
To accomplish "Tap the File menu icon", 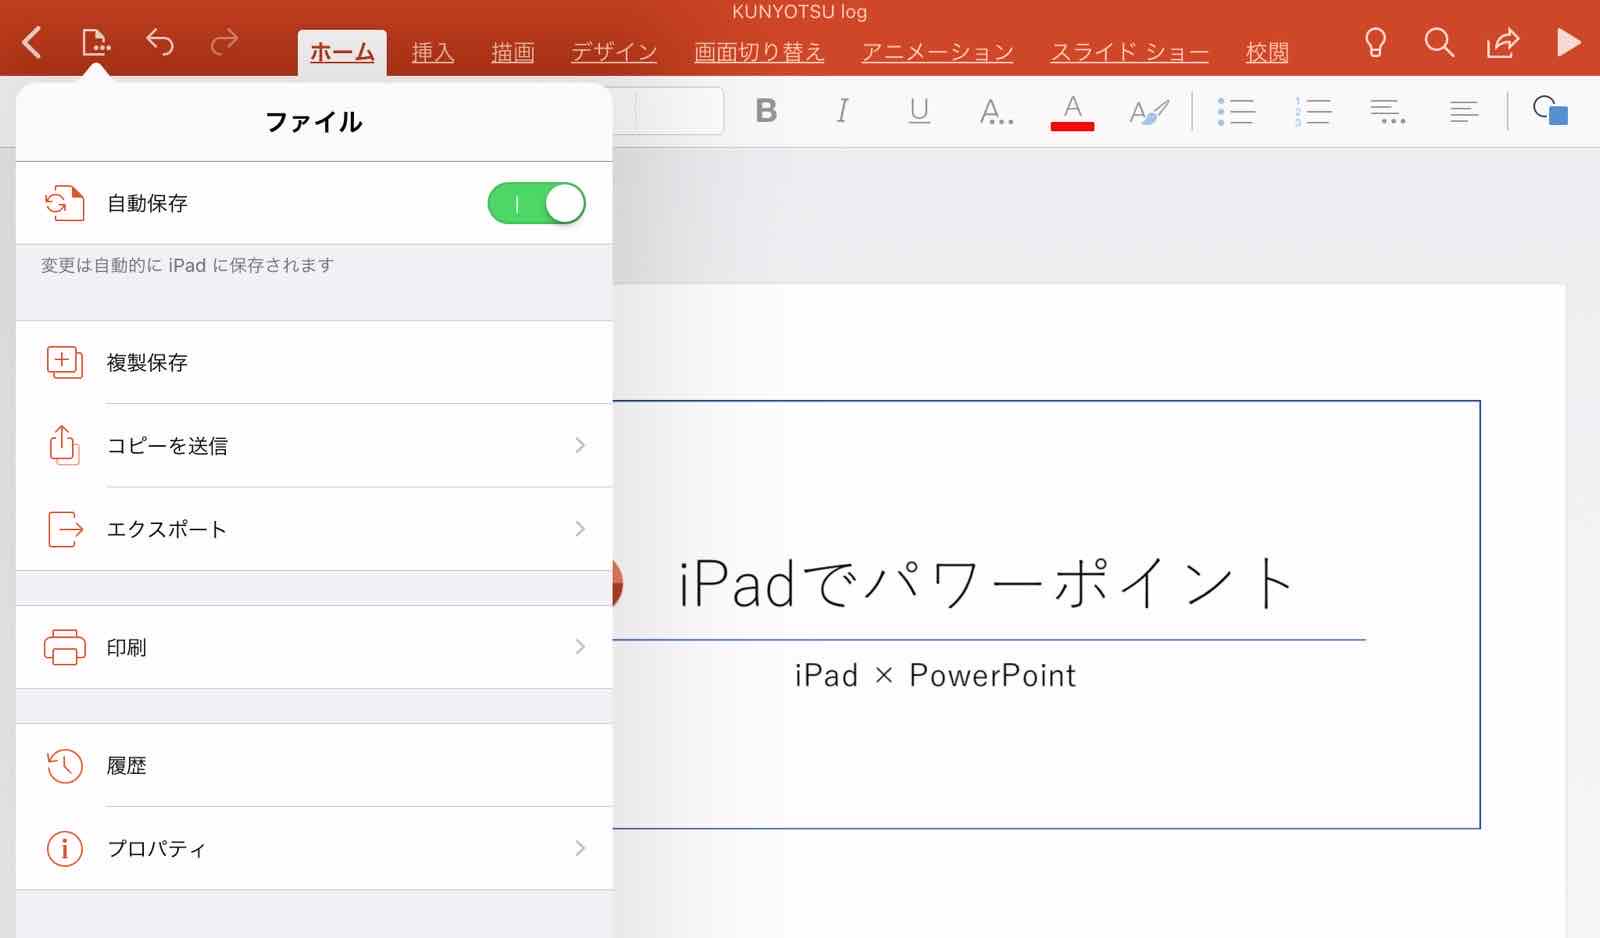I will pos(95,43).
